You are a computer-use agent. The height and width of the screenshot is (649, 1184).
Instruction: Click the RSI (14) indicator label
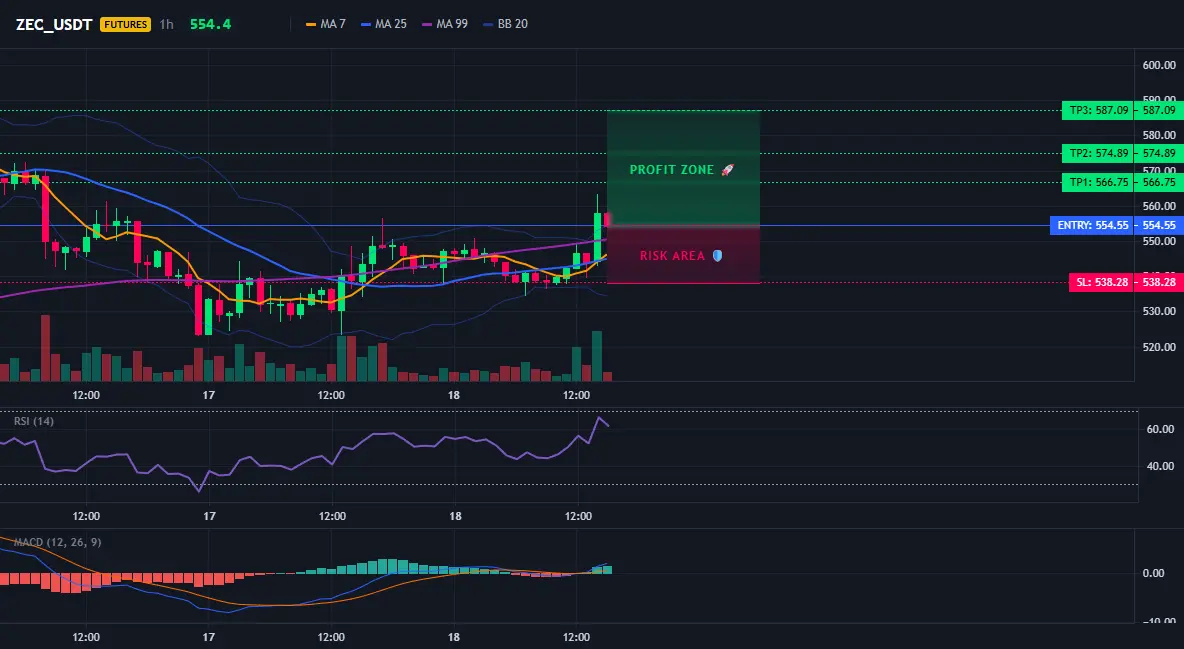pyautogui.click(x=34, y=421)
